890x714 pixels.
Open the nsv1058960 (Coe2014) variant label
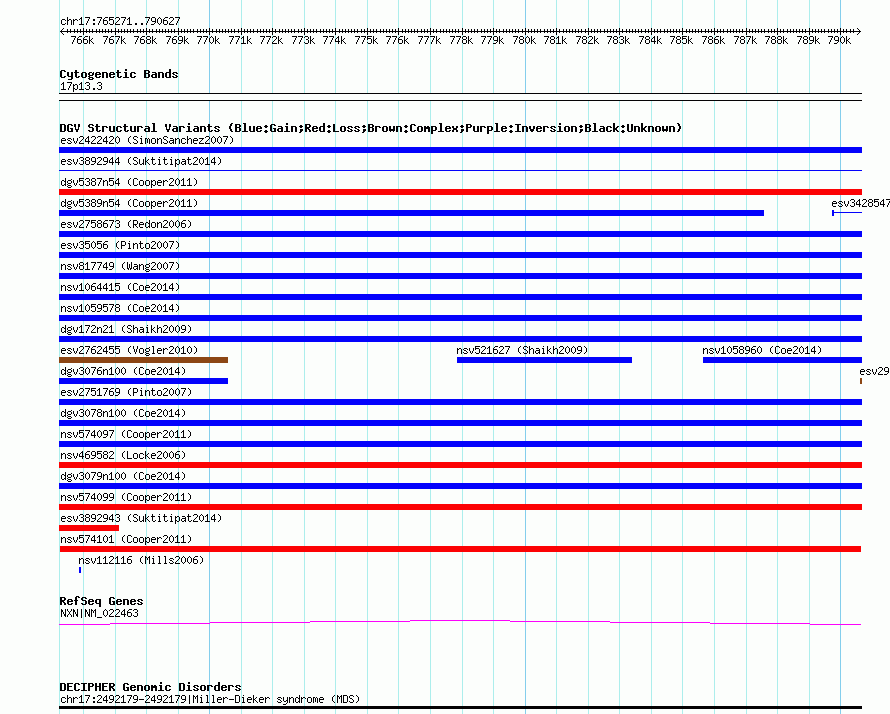pyautogui.click(x=761, y=350)
